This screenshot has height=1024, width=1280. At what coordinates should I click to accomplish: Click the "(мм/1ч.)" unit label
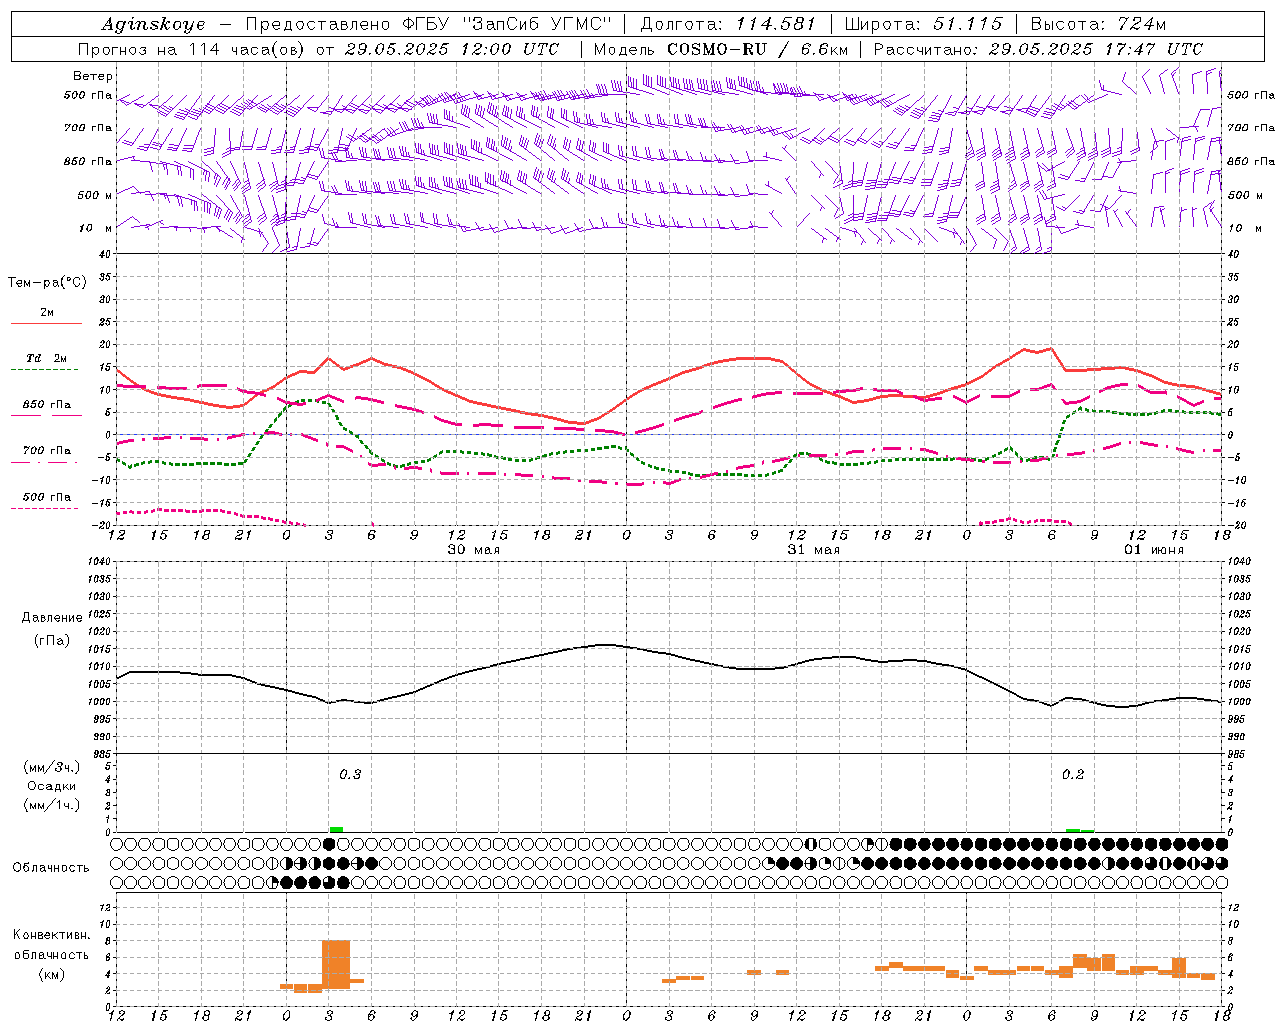pyautogui.click(x=52, y=805)
